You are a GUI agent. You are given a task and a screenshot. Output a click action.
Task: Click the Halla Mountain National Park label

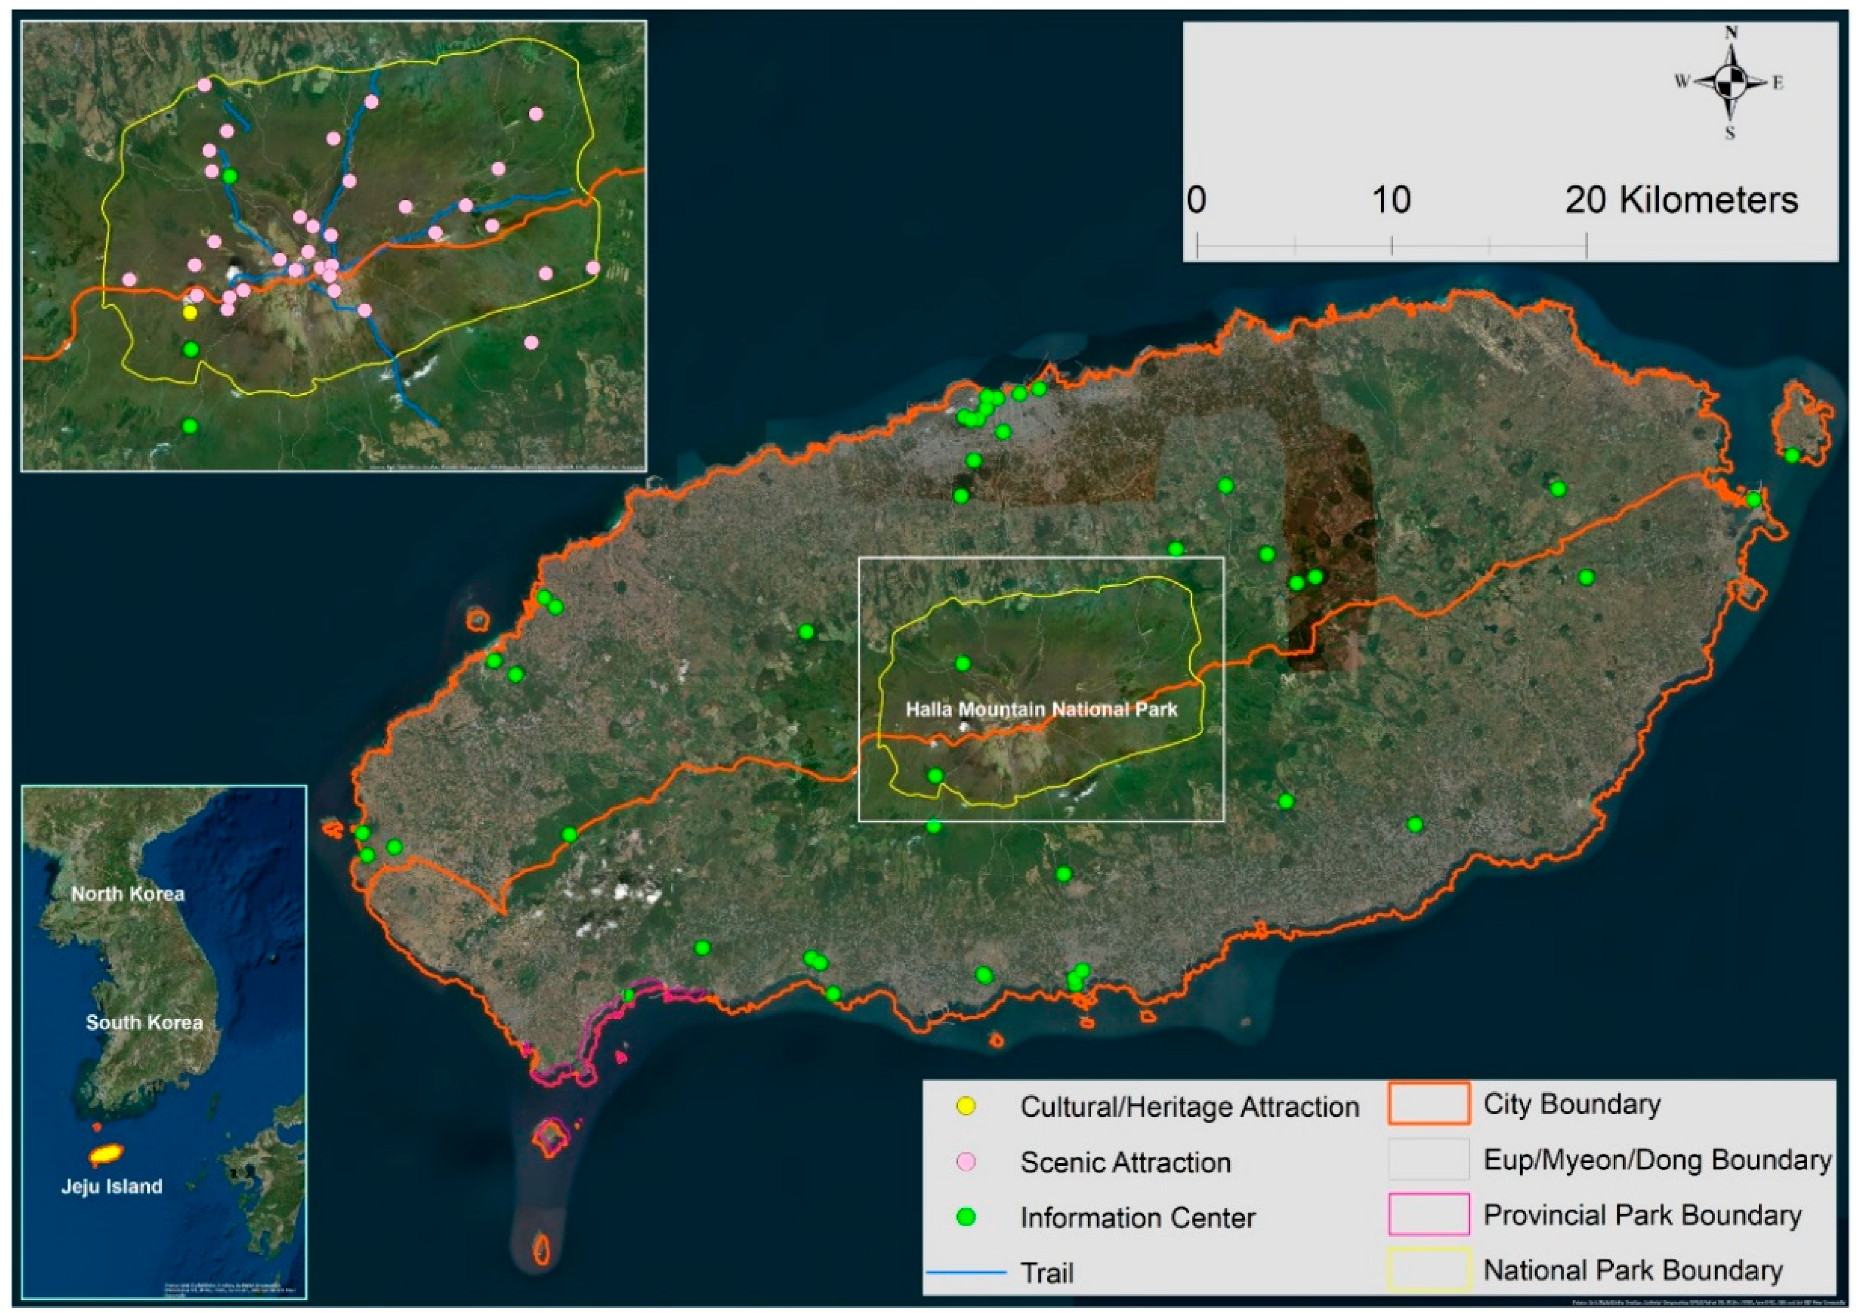[1041, 709]
